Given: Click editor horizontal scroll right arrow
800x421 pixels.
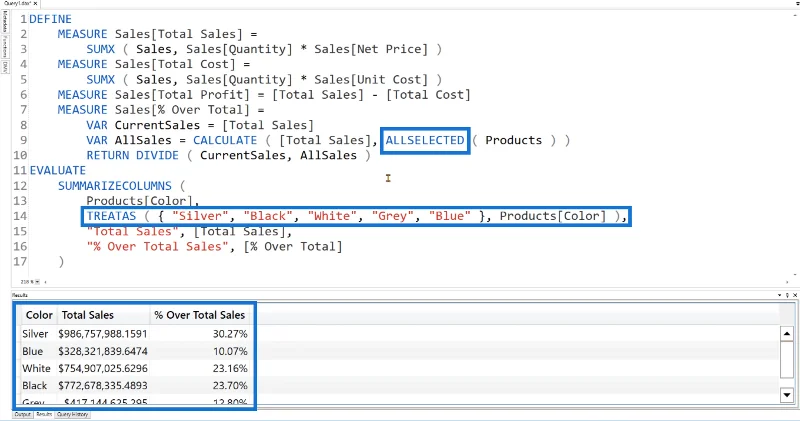Looking at the screenshot, I should point(787,282).
